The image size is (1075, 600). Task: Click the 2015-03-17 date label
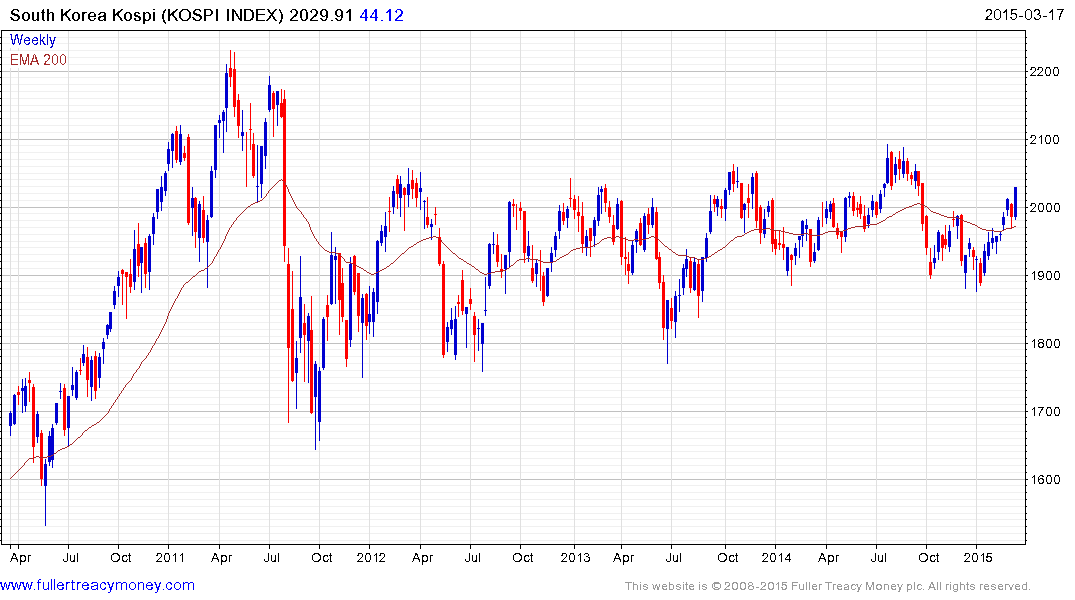point(1024,15)
